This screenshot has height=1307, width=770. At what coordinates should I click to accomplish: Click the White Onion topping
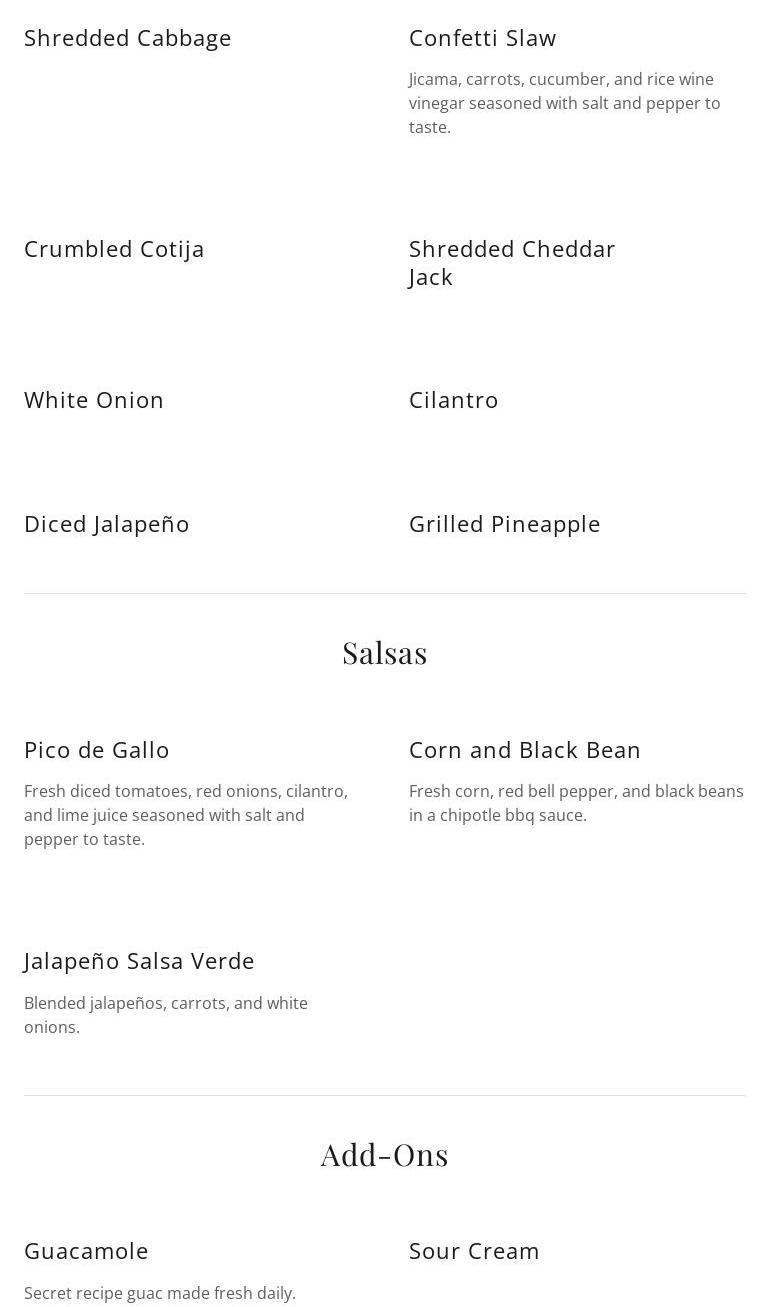tap(94, 400)
